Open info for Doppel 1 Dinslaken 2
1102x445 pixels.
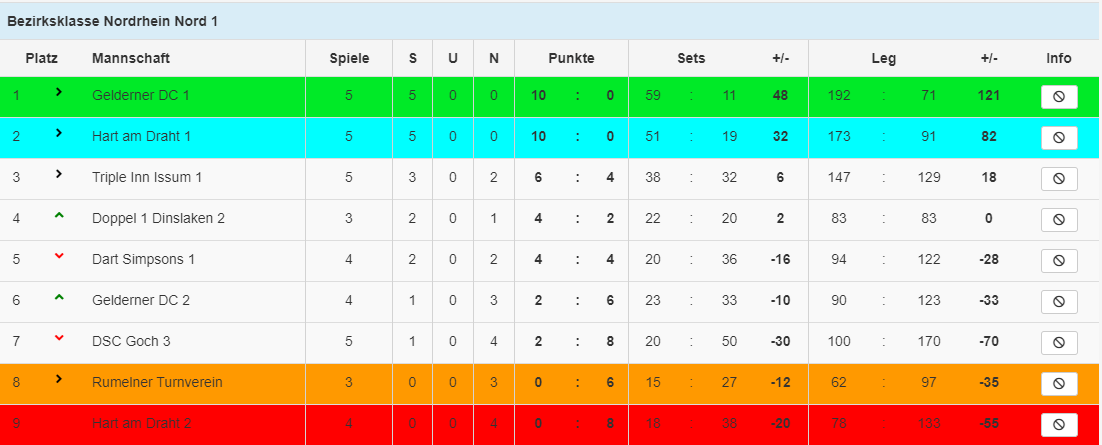coord(1058,219)
